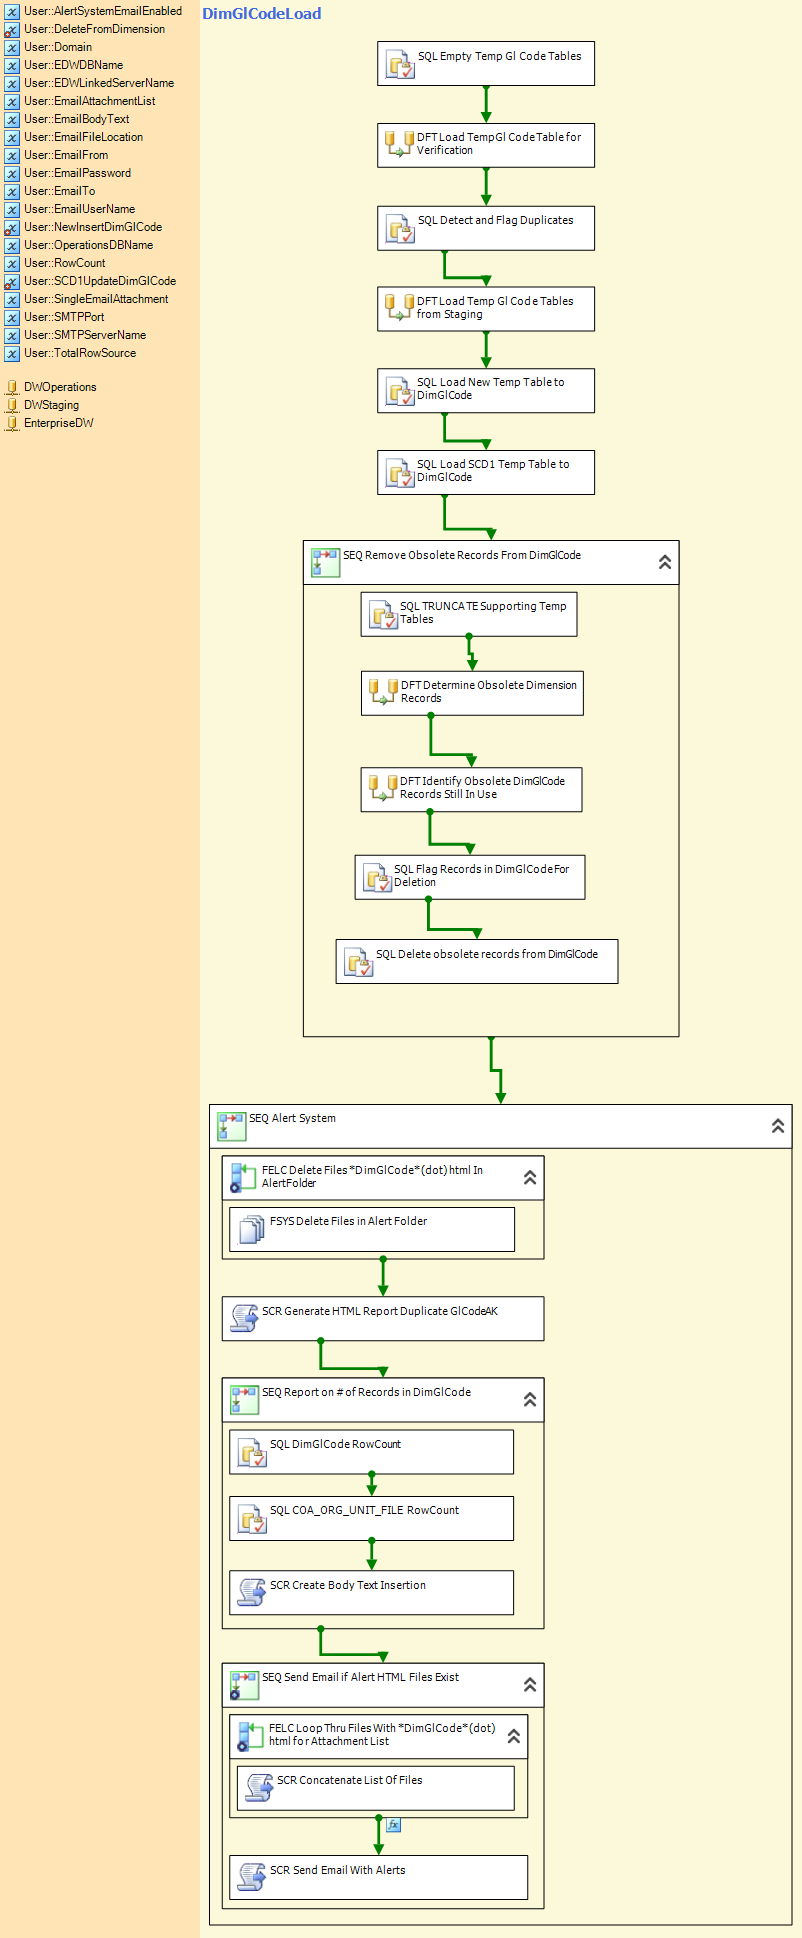
Task: Click the EnterpriseDW connection manager icon
Action: [12, 424]
